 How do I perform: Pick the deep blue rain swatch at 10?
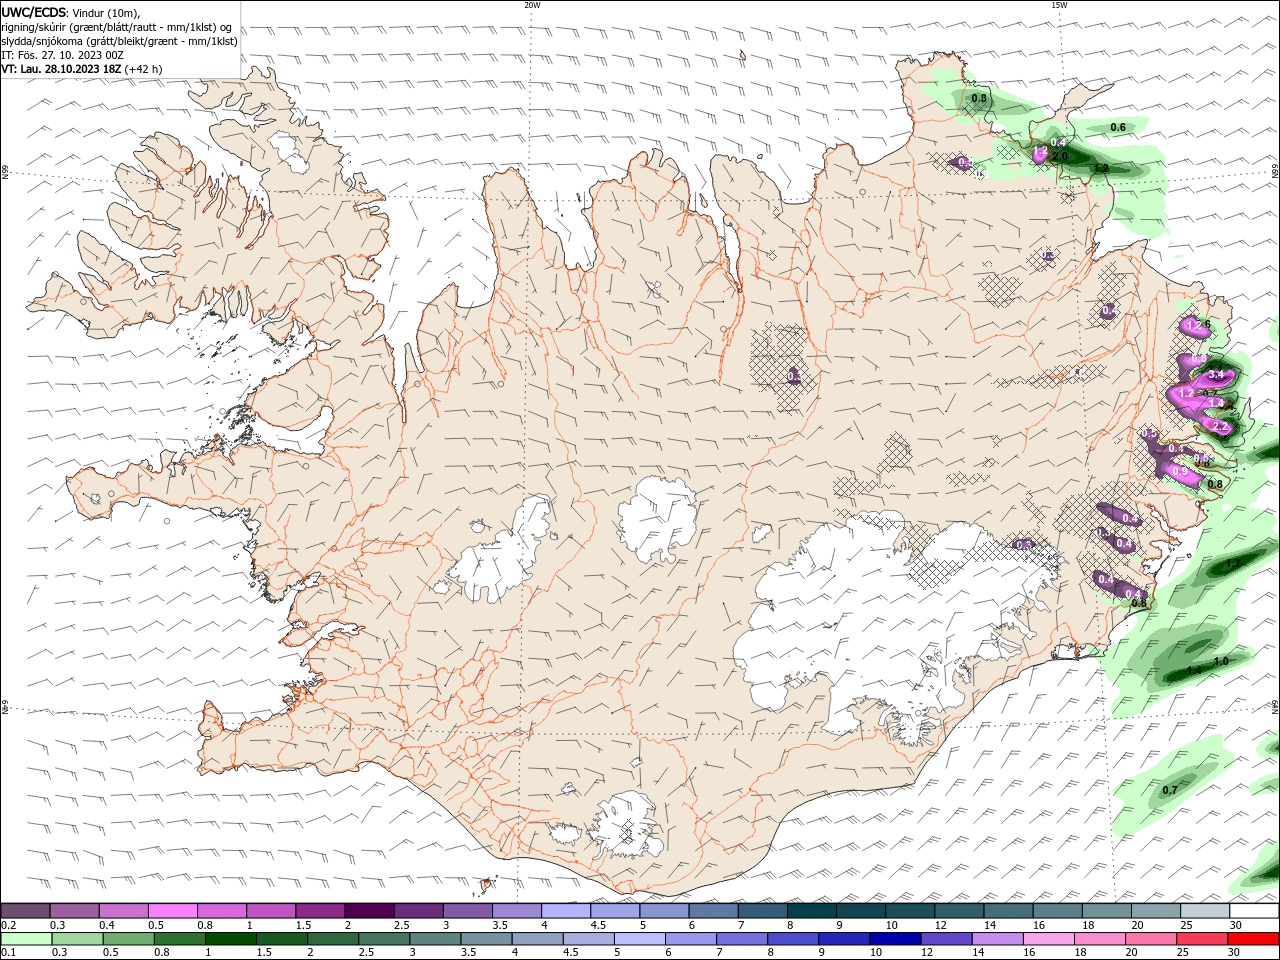[x=894, y=938]
